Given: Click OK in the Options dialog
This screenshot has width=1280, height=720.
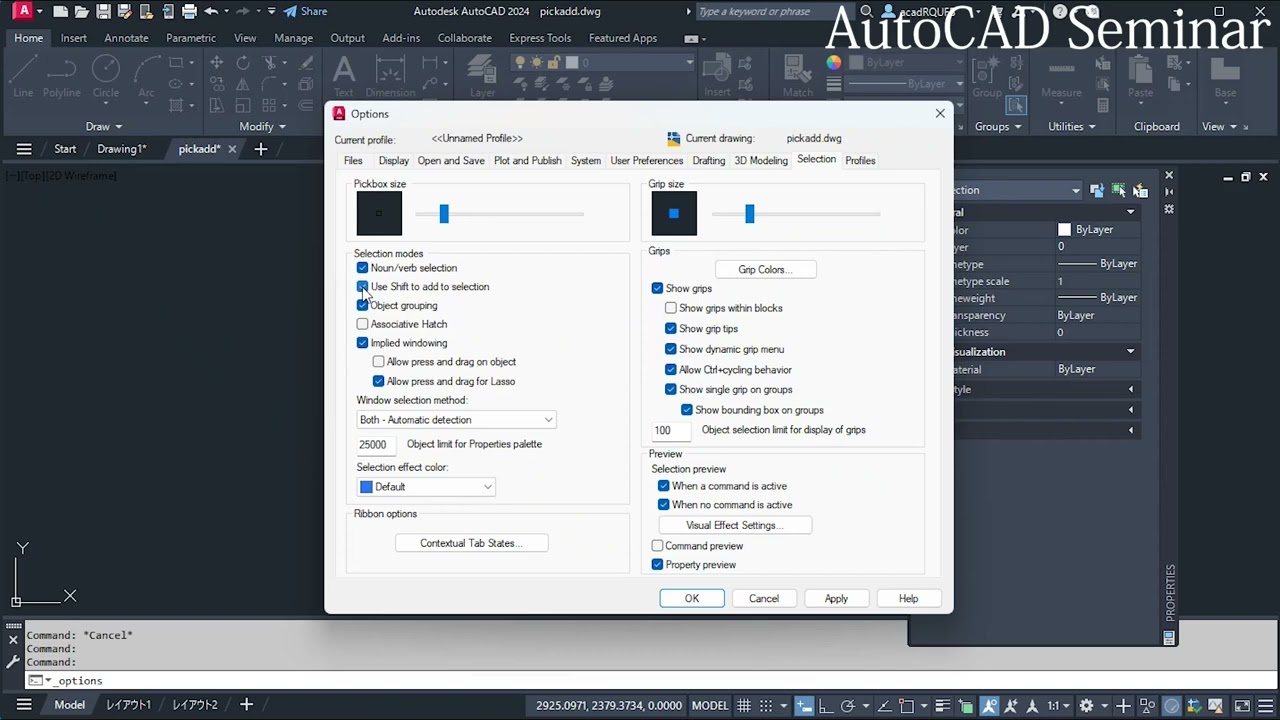Looking at the screenshot, I should point(692,598).
